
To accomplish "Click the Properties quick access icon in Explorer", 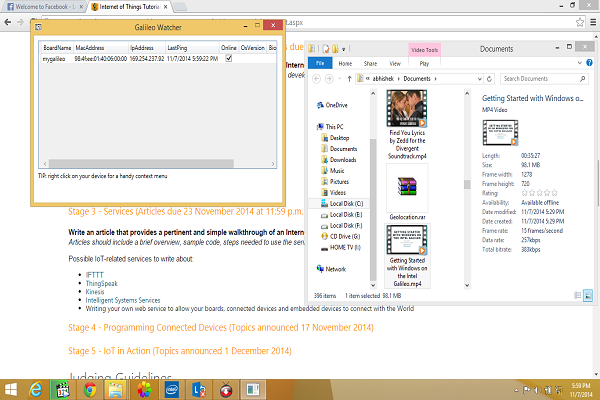I will (326, 49).
